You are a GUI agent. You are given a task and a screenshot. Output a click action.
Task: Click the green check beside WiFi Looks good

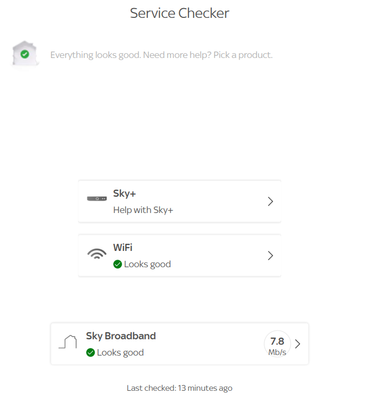(117, 264)
